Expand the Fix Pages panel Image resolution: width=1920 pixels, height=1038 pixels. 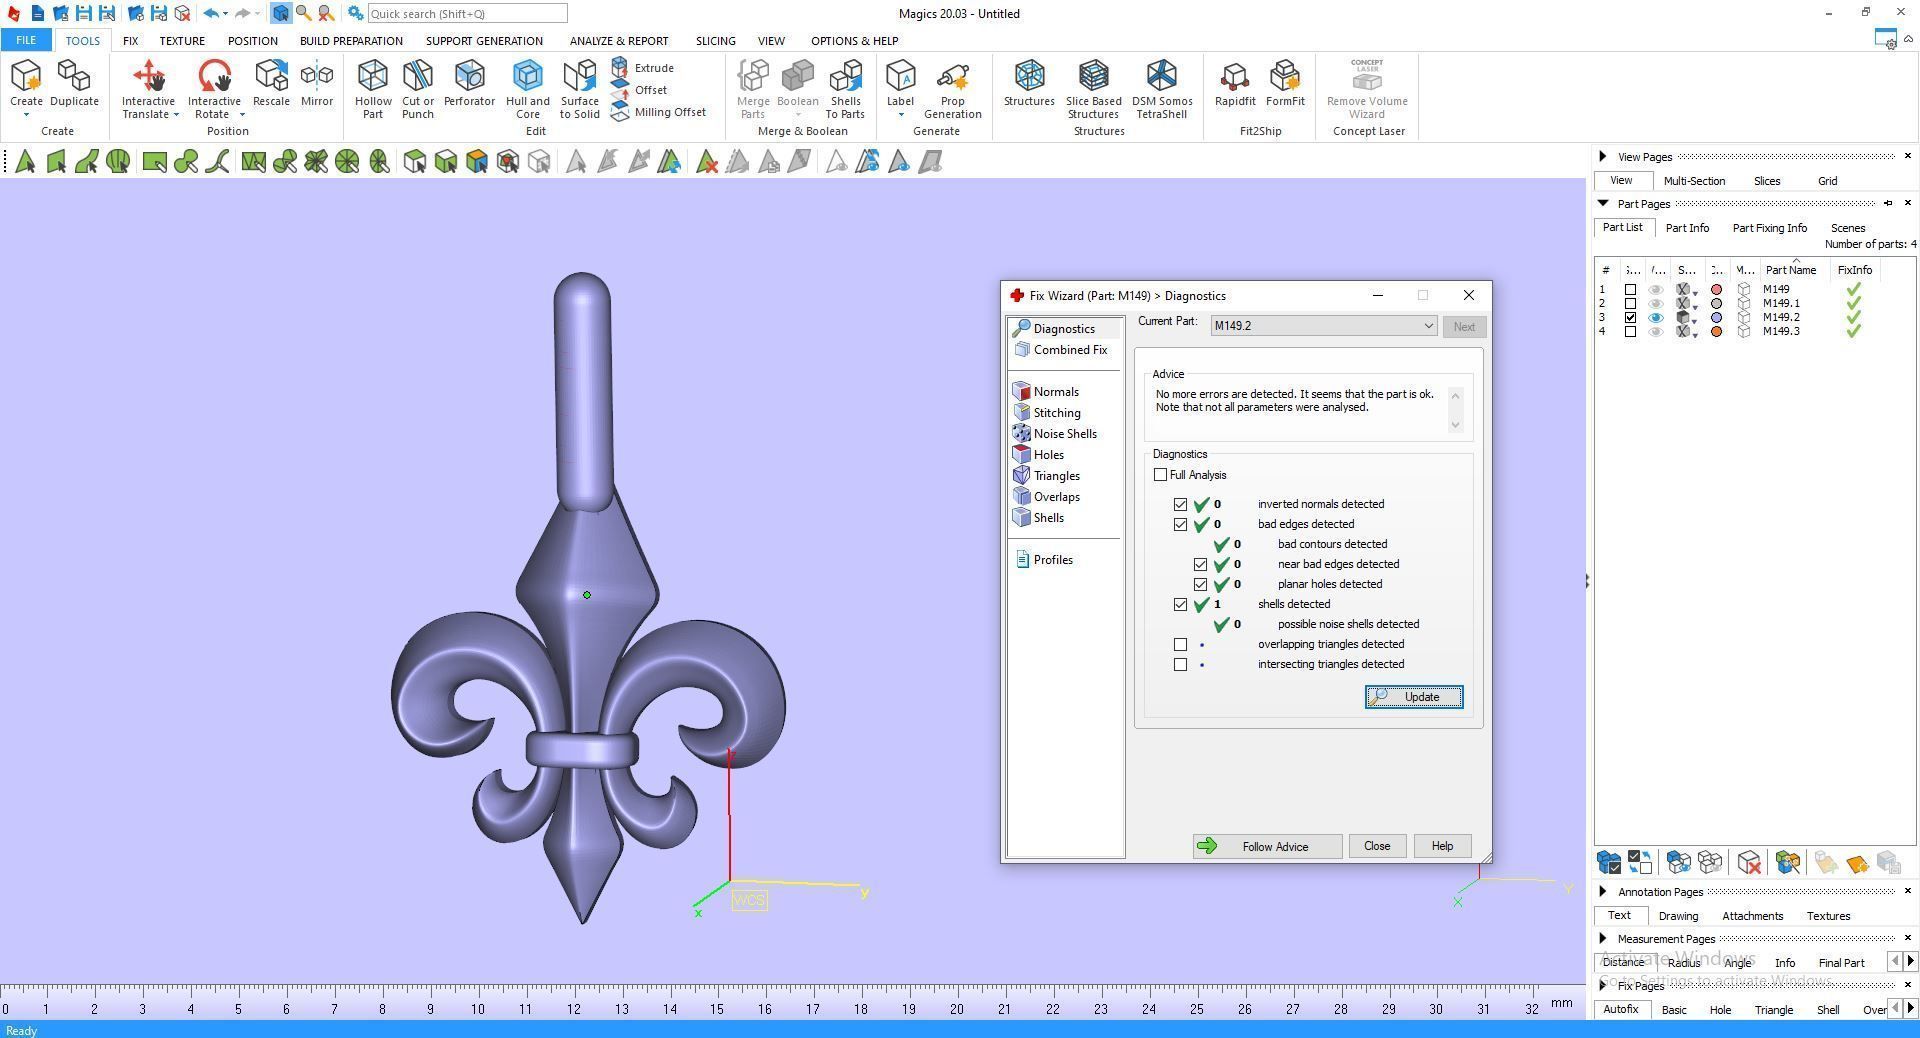[1603, 986]
